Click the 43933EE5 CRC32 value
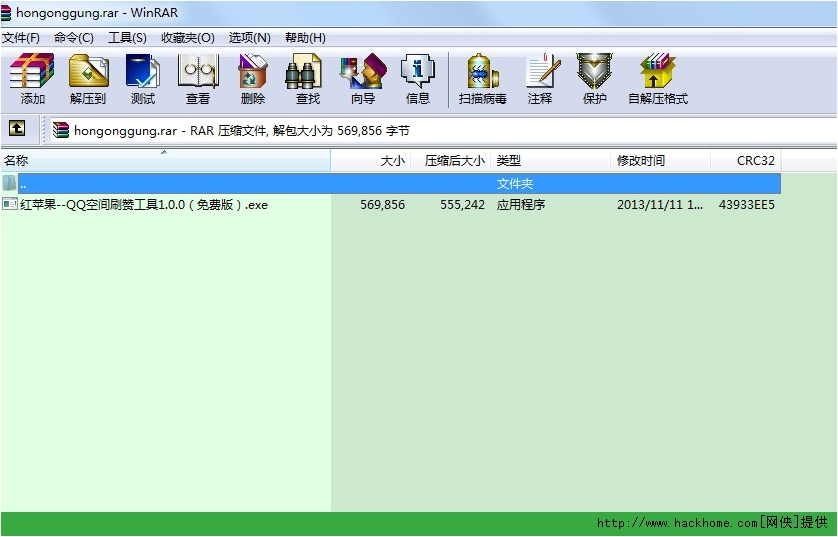This screenshot has height=537, width=838. click(747, 205)
